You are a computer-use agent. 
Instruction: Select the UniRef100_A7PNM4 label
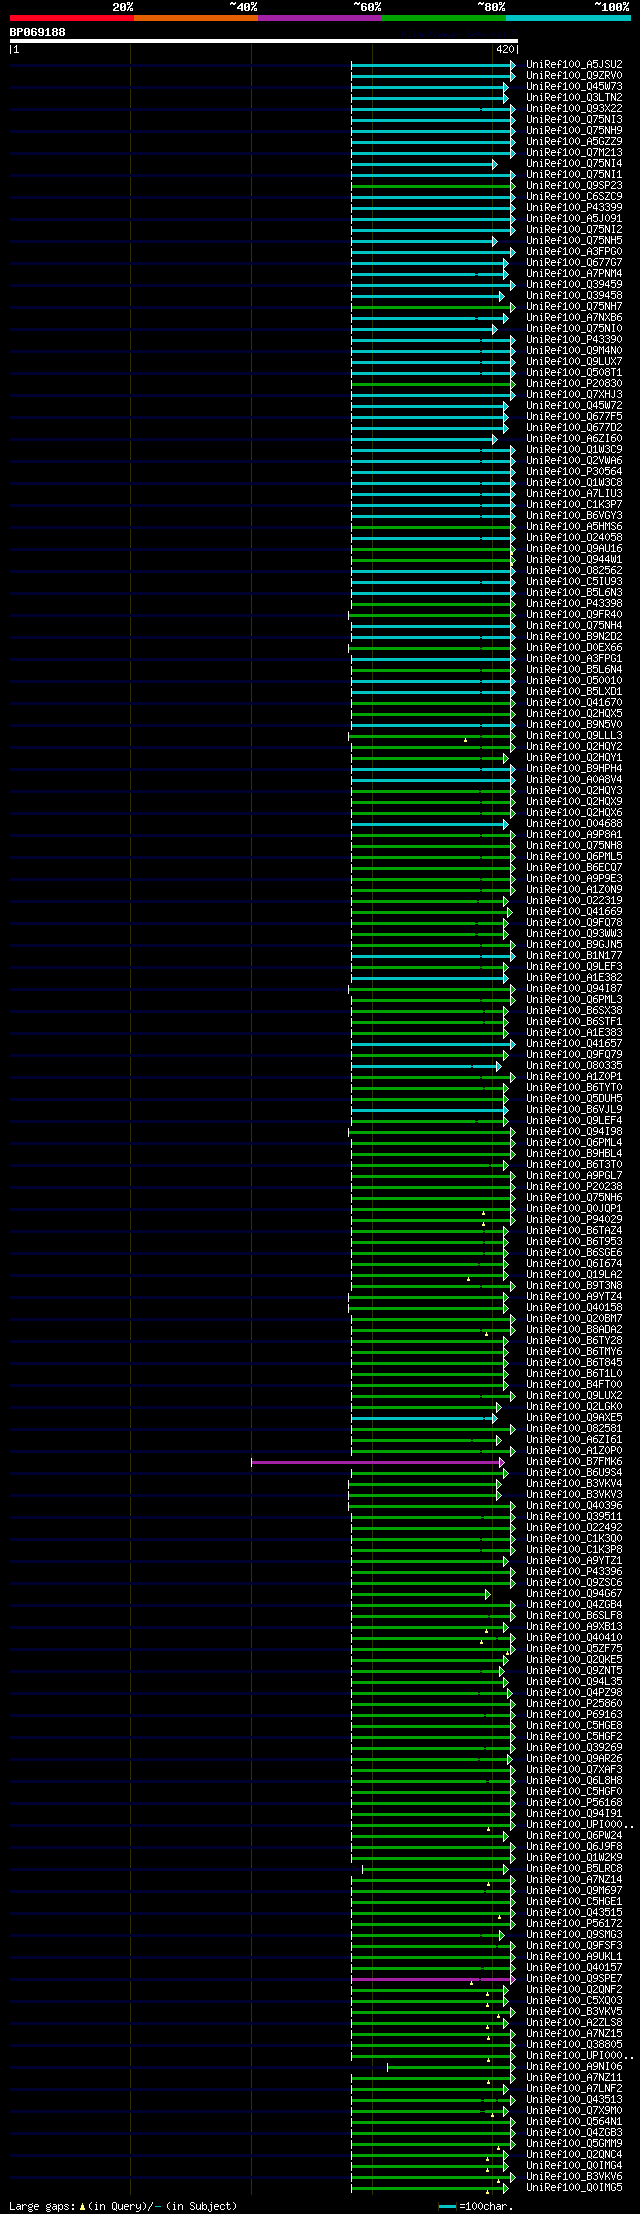[574, 273]
